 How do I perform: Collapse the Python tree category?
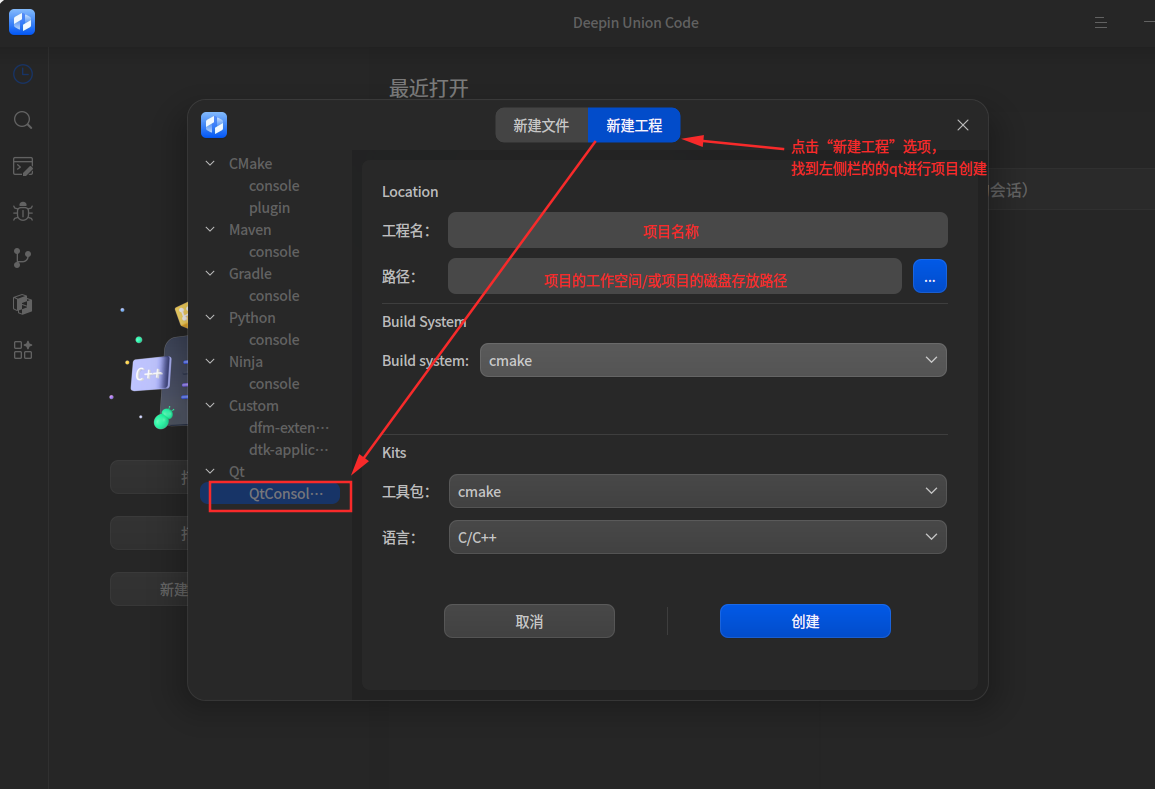point(210,318)
